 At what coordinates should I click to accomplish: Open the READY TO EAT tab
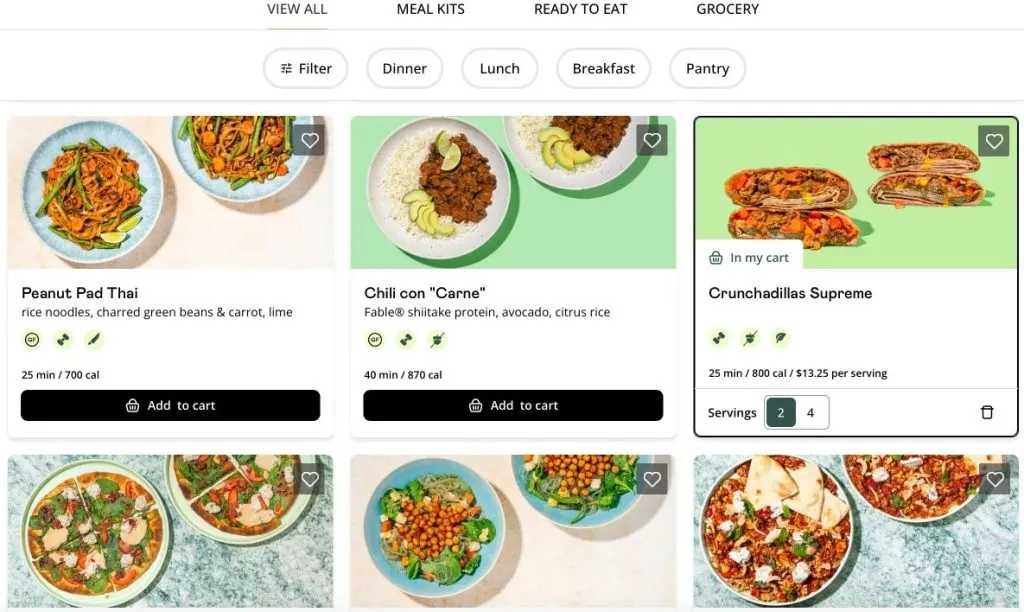click(x=580, y=10)
